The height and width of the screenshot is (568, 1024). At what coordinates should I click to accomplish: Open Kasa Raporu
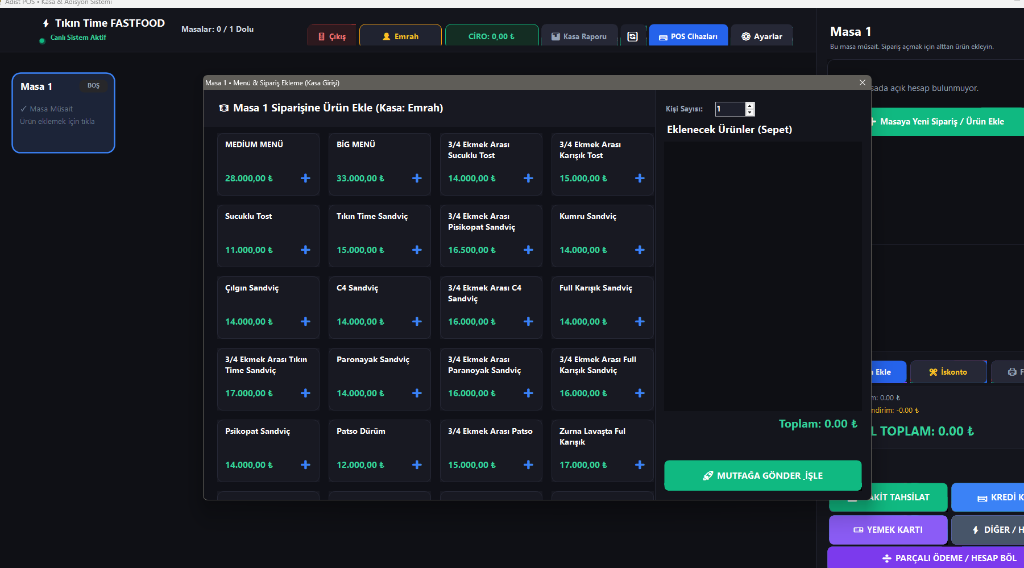point(579,37)
